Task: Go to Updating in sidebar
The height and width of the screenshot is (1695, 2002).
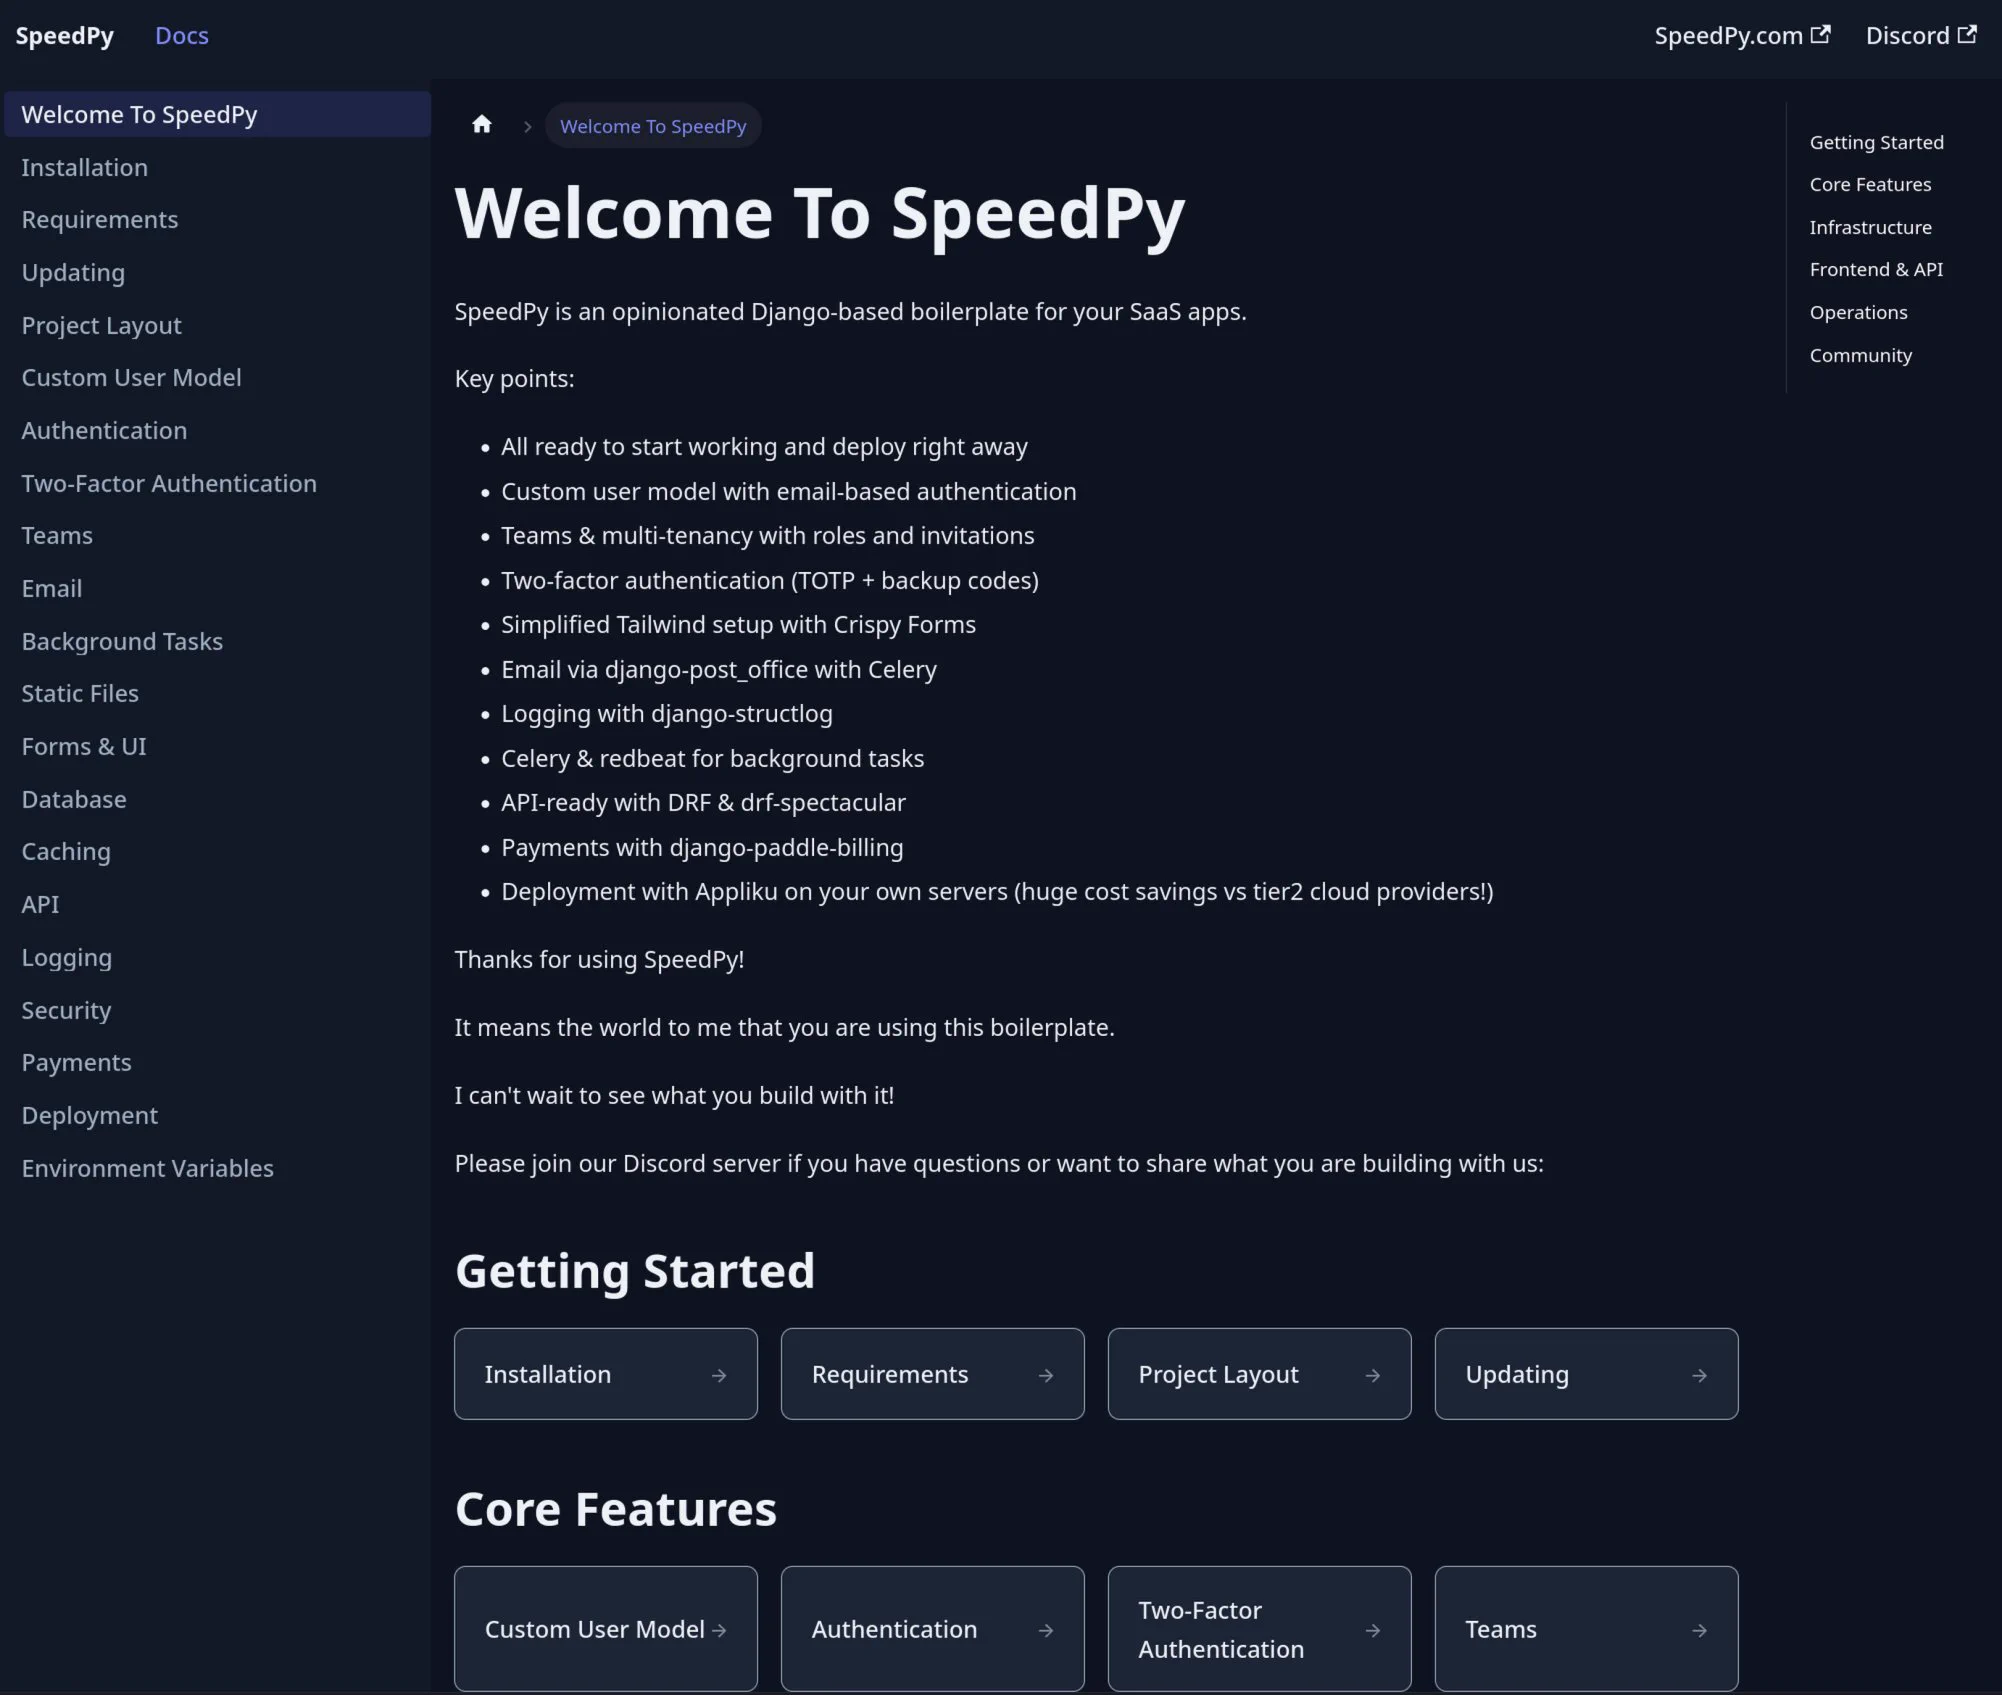Action: tap(218, 272)
